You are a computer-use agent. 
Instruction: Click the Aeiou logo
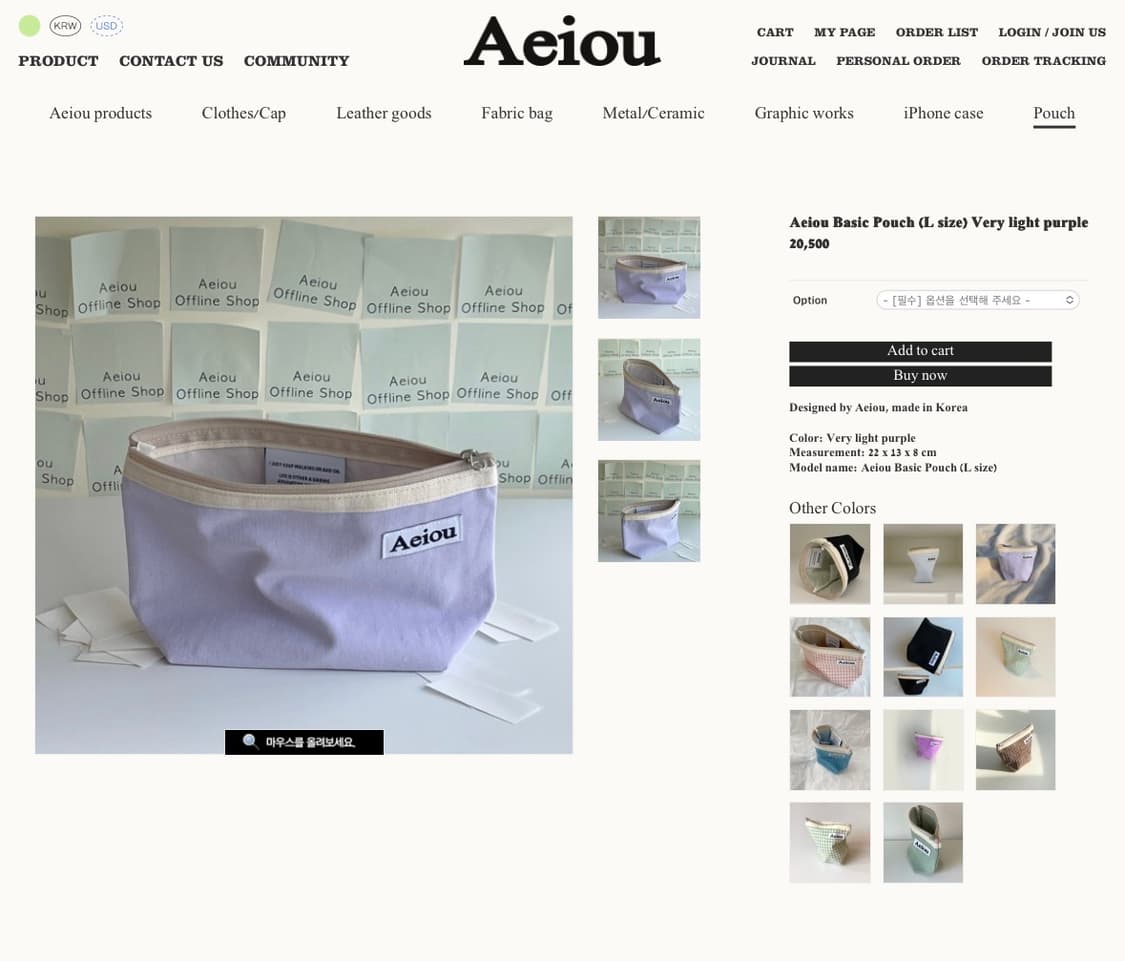[562, 41]
